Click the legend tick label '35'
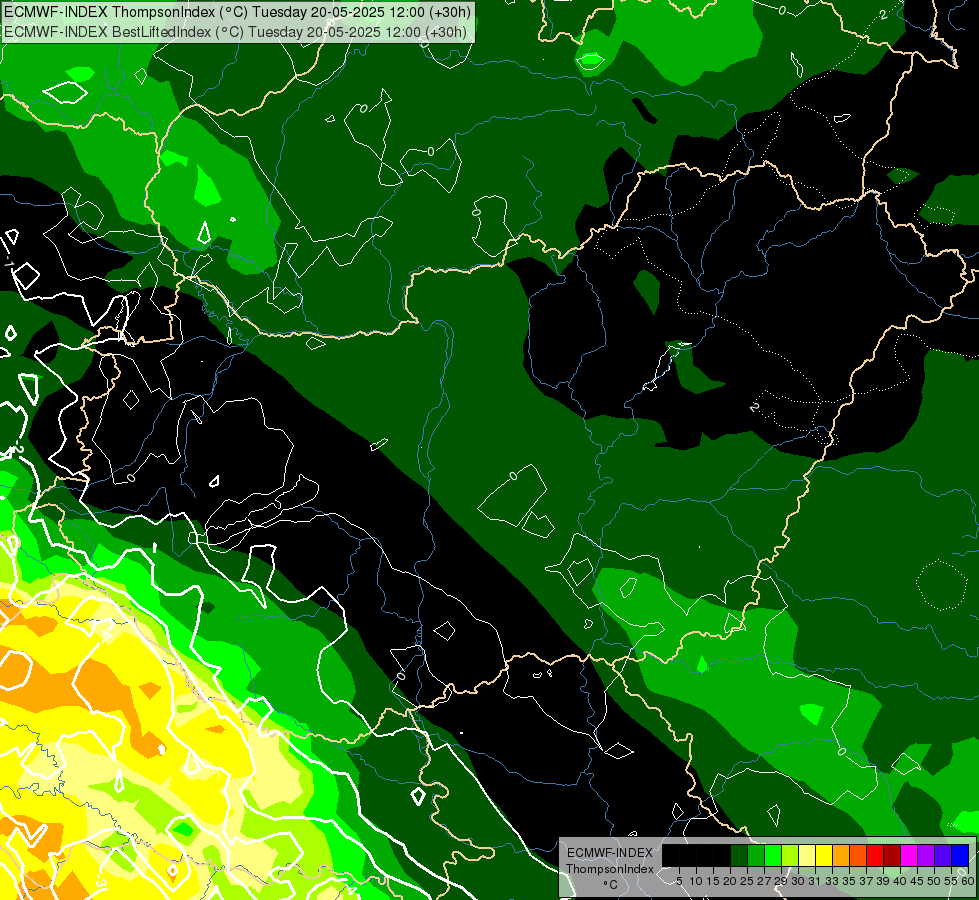 (x=850, y=881)
